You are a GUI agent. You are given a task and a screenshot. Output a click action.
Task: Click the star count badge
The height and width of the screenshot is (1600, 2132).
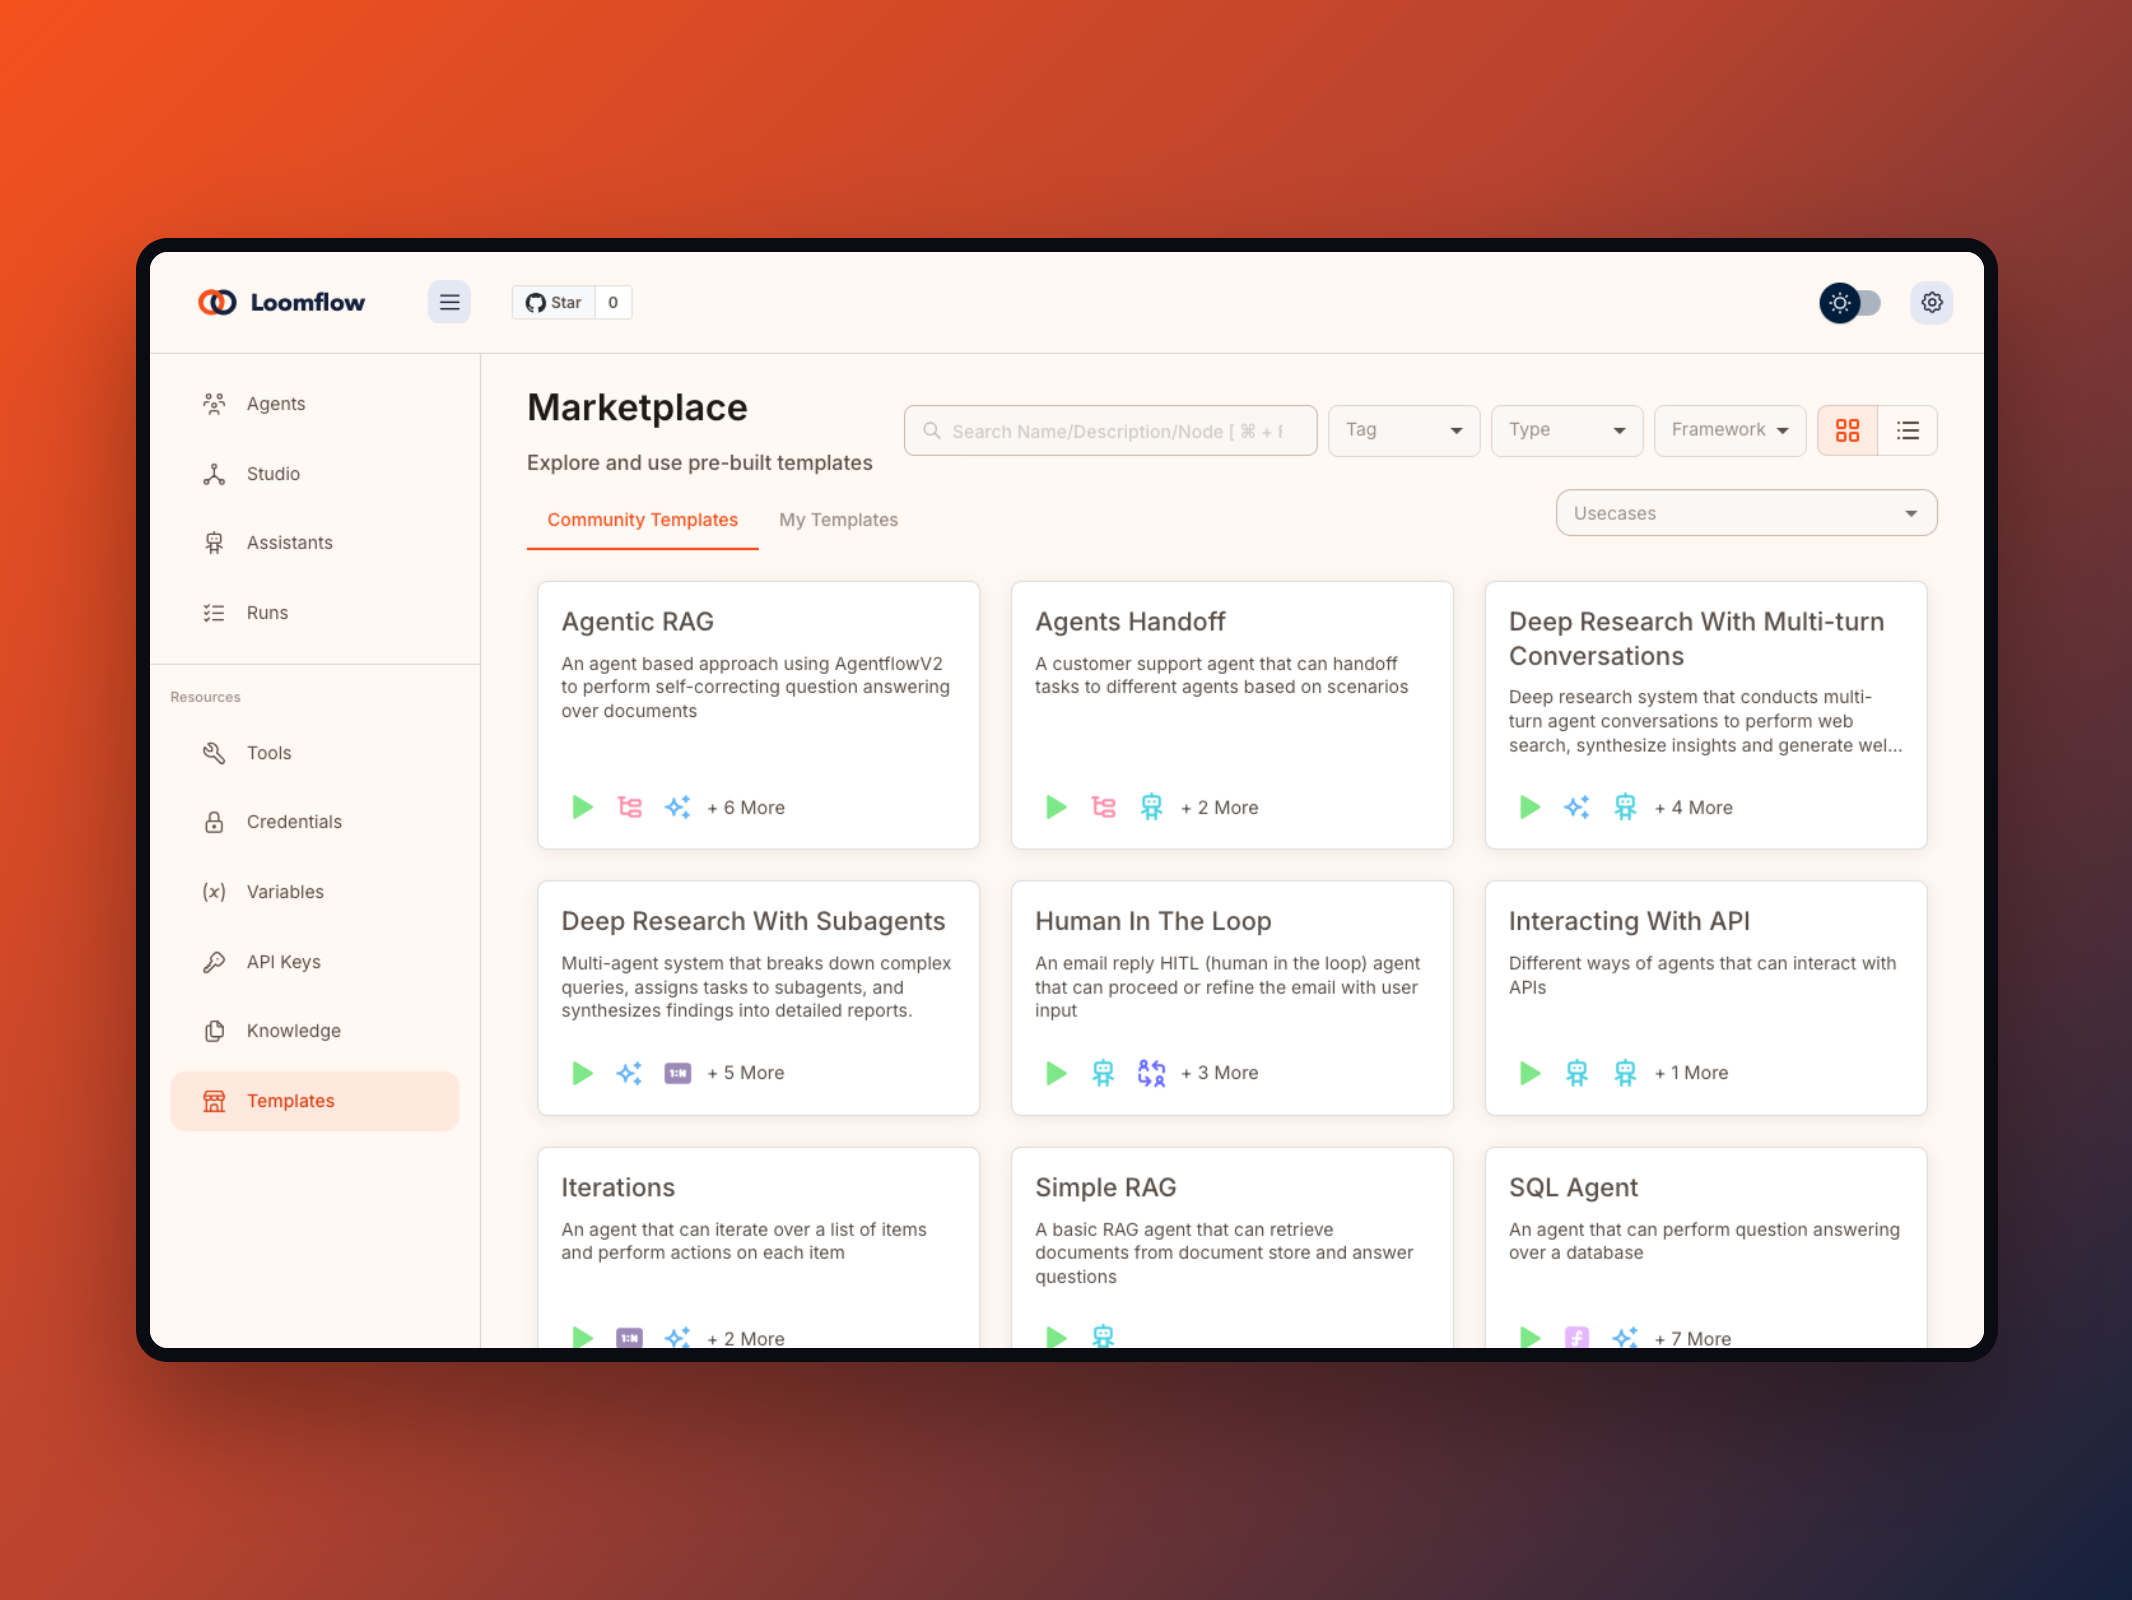pyautogui.click(x=613, y=302)
